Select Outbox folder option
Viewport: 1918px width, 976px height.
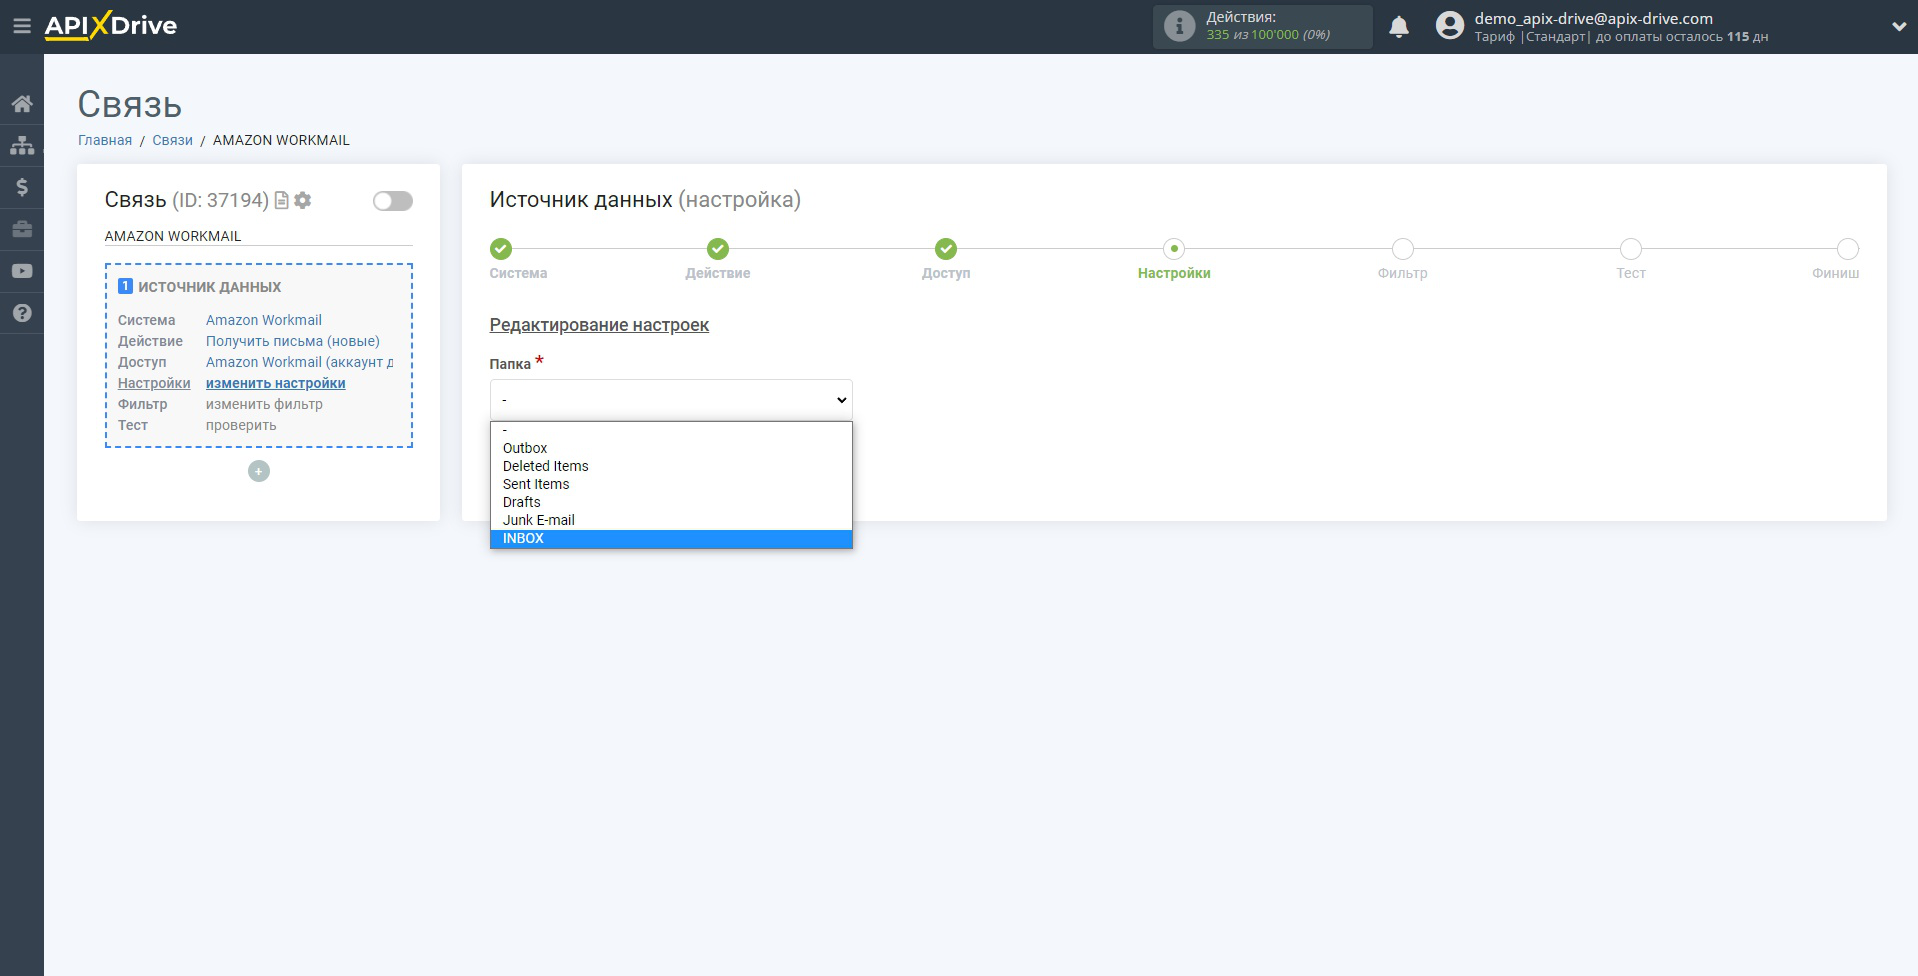(x=671, y=448)
